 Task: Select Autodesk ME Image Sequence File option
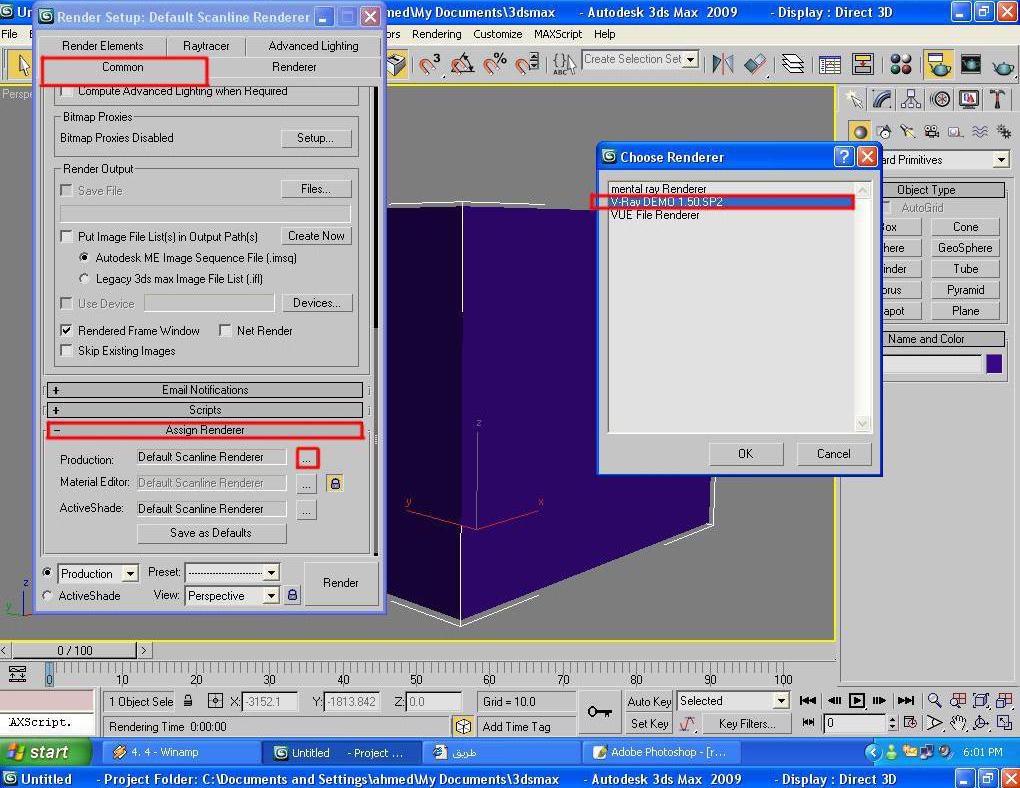click(84, 258)
